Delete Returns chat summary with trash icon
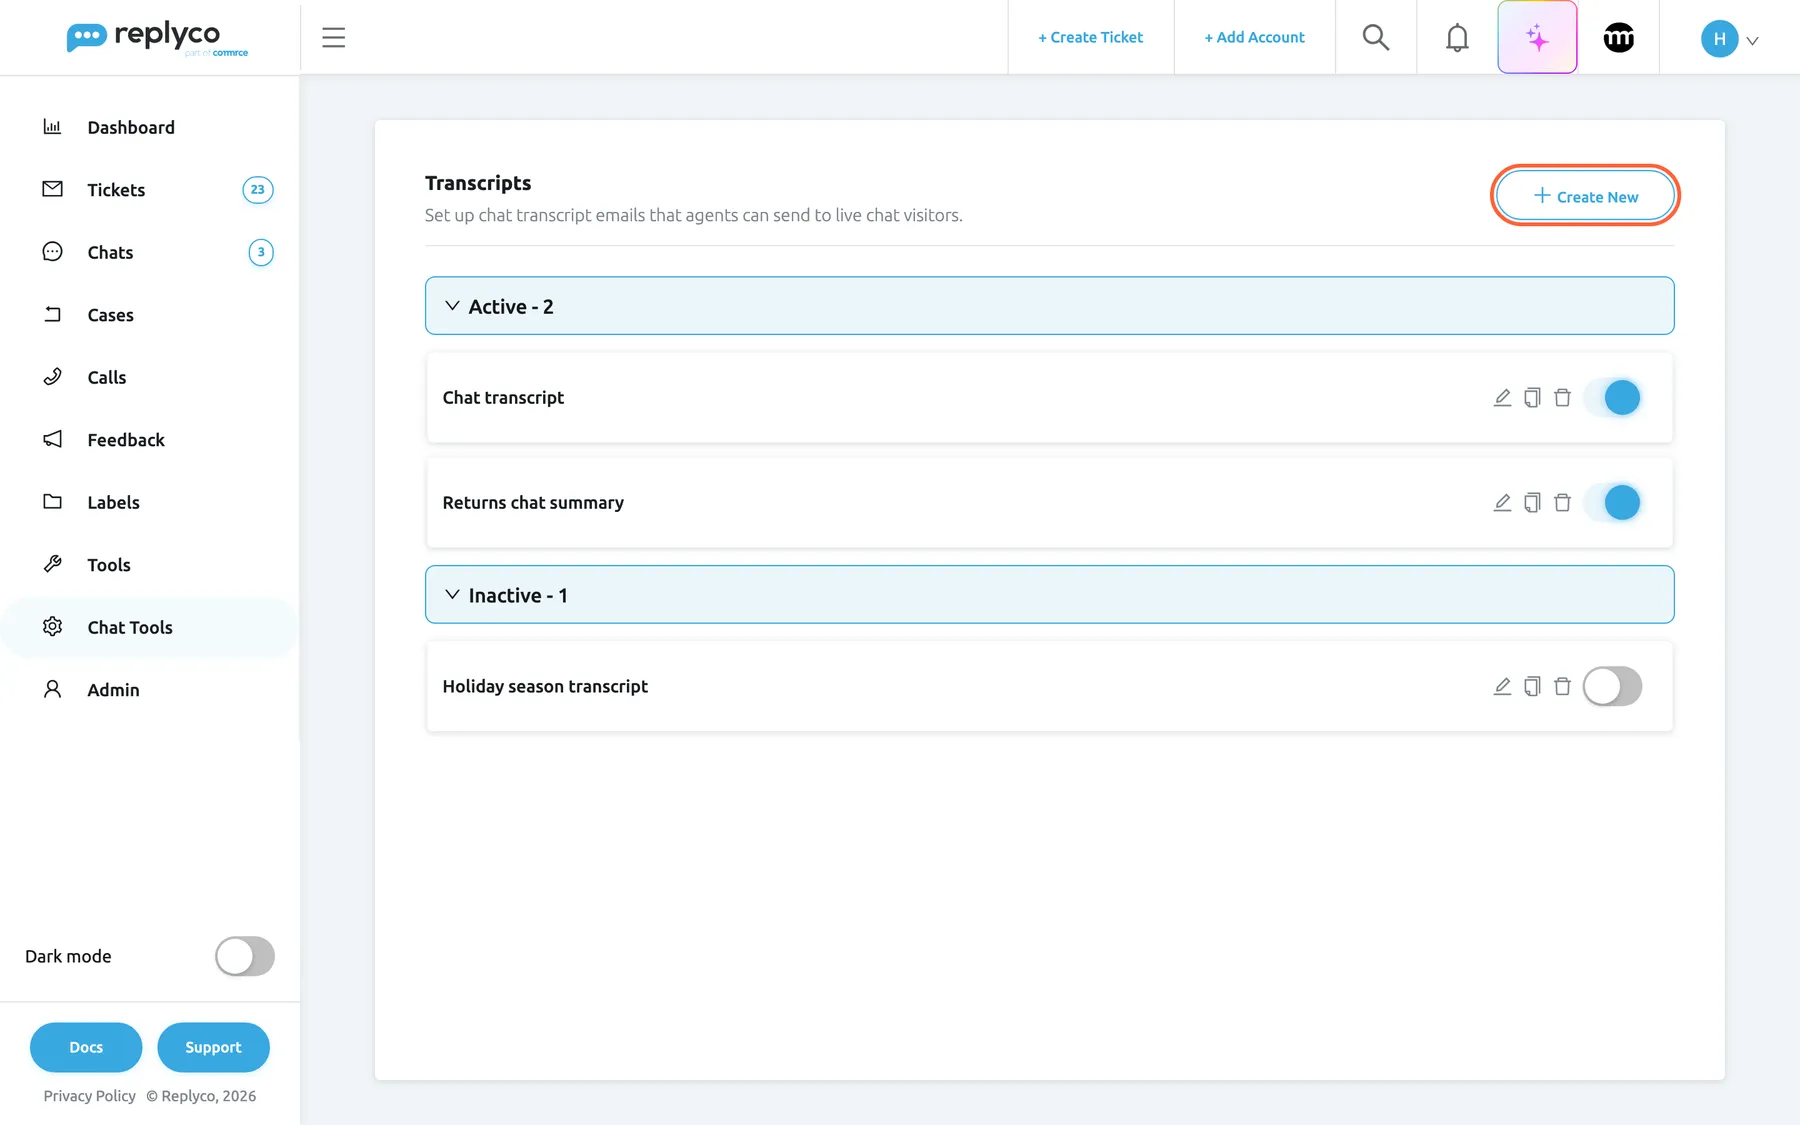1800x1125 pixels. pyautogui.click(x=1562, y=503)
